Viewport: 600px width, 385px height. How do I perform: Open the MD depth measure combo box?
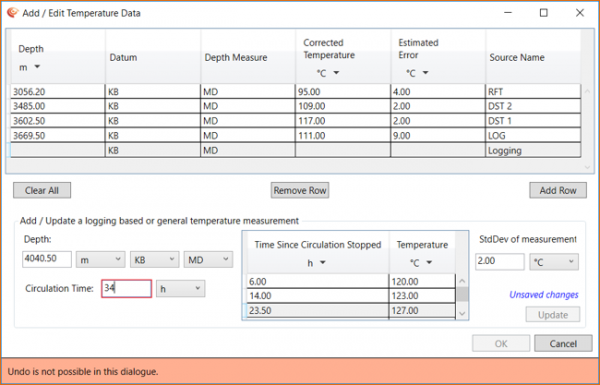click(x=208, y=260)
